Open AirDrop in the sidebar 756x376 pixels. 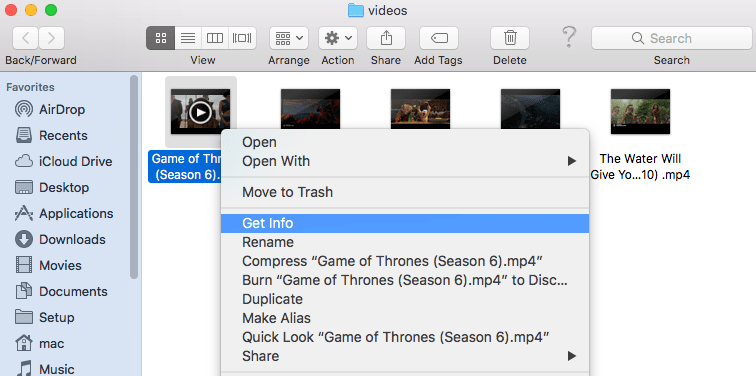[x=63, y=109]
